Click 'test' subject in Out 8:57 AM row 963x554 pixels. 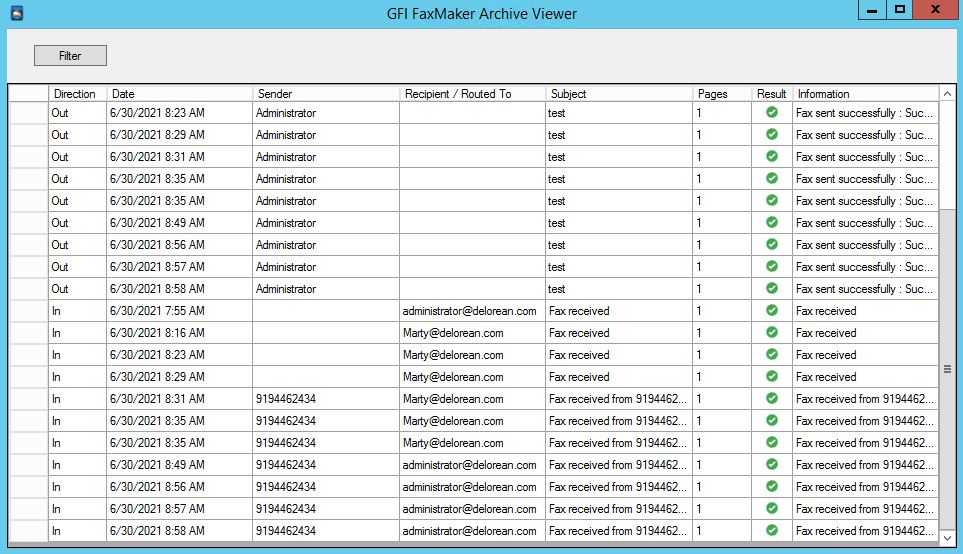click(556, 267)
